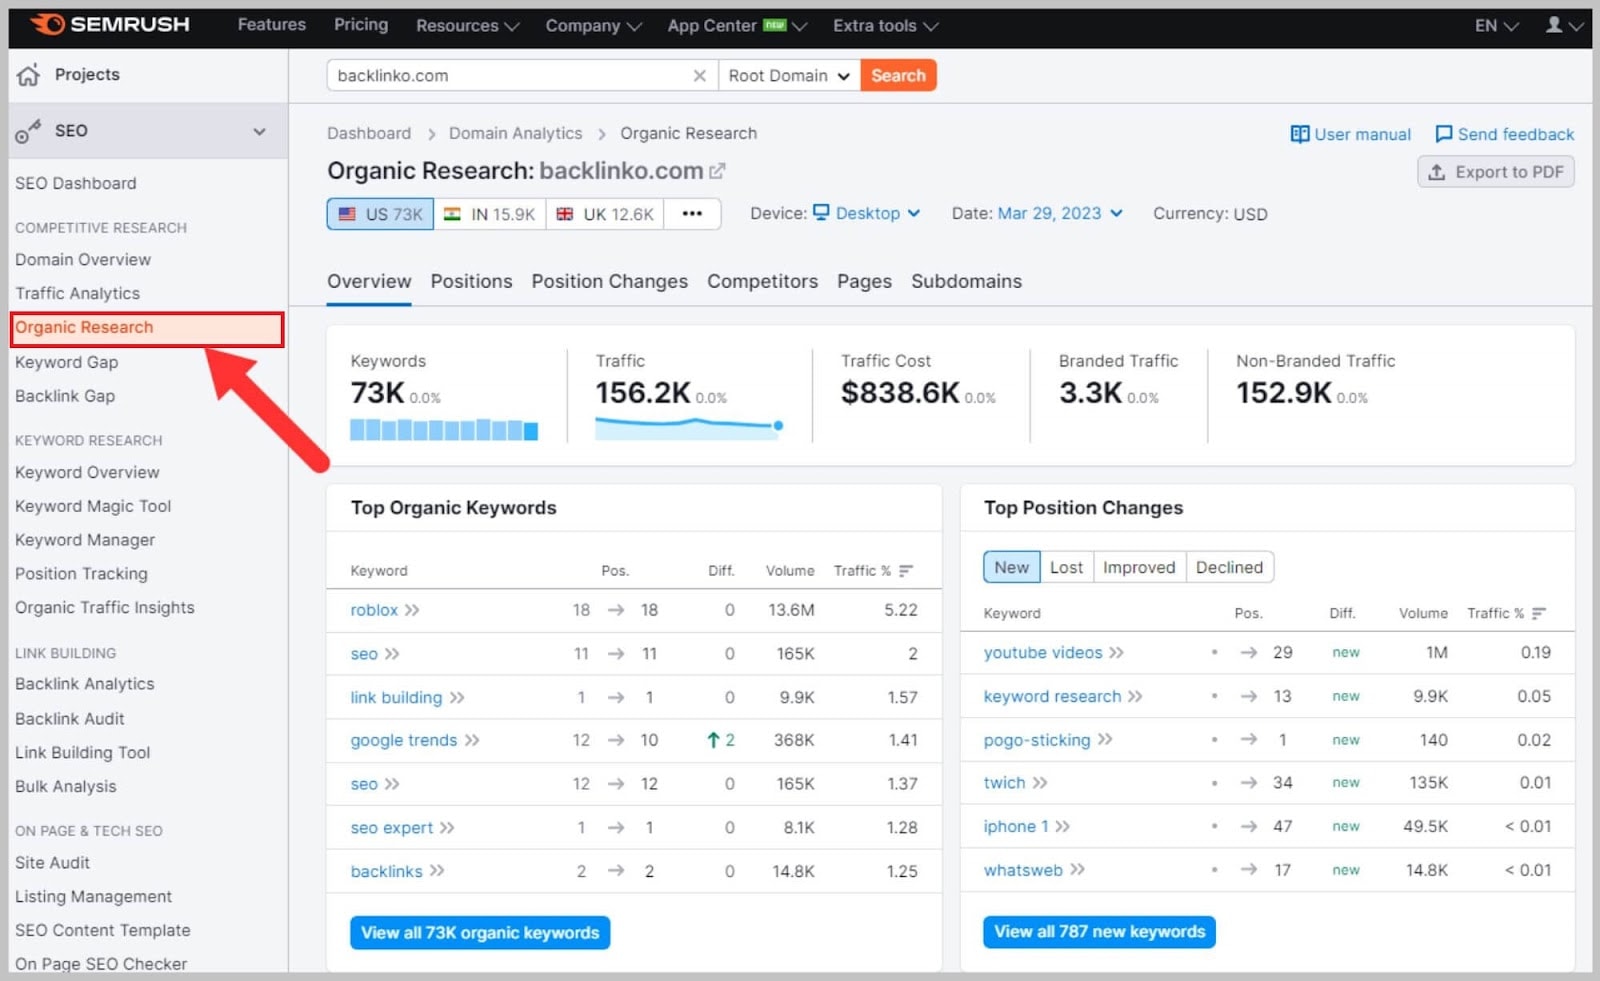The image size is (1600, 981).
Task: Open SERP arrows next to google trends
Action: (x=472, y=741)
